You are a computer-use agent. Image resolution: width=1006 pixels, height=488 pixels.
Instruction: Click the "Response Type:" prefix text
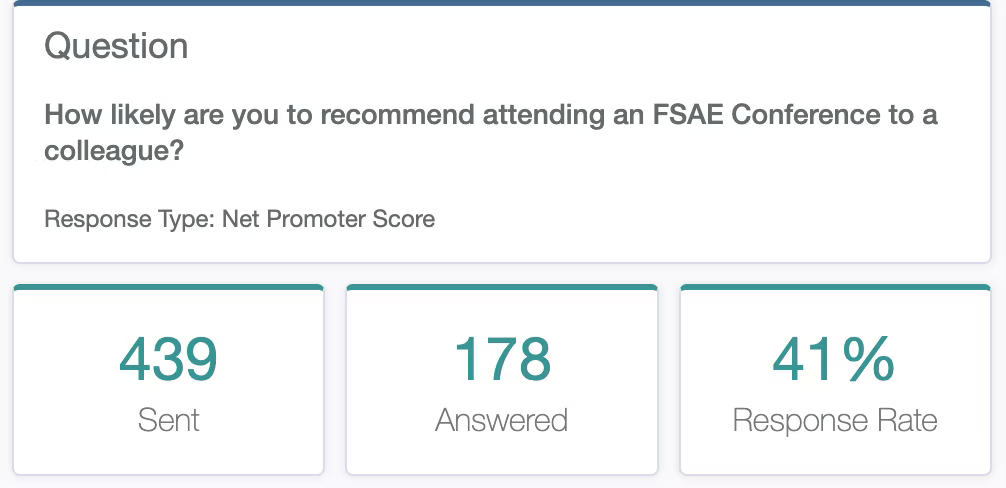click(130, 219)
